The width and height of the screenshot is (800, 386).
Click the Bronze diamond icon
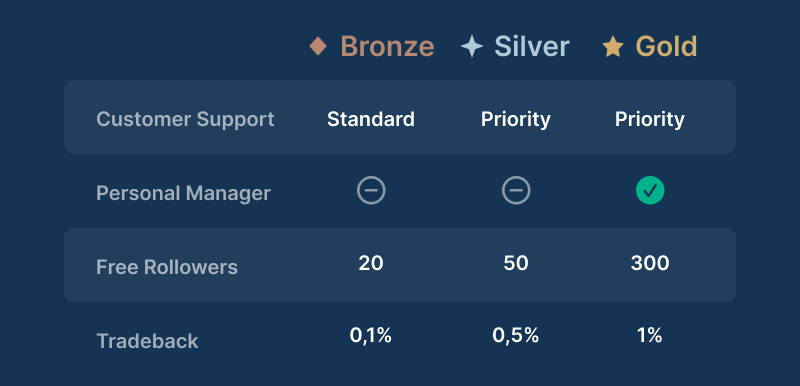point(318,46)
